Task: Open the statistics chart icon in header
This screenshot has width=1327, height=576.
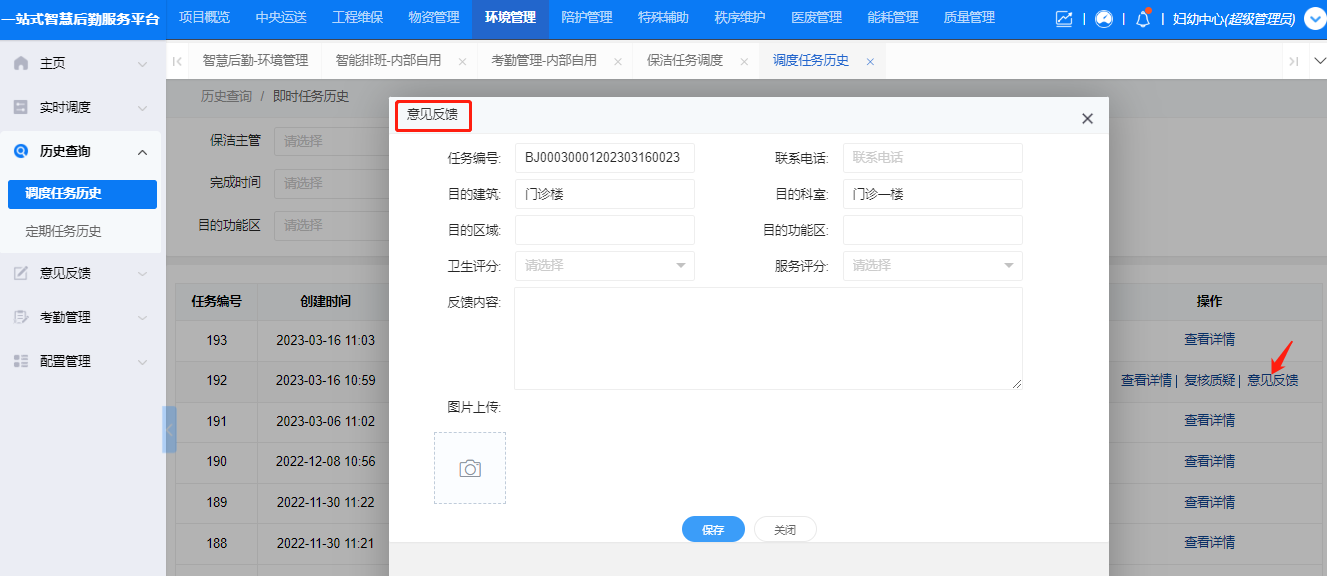Action: coord(1064,19)
